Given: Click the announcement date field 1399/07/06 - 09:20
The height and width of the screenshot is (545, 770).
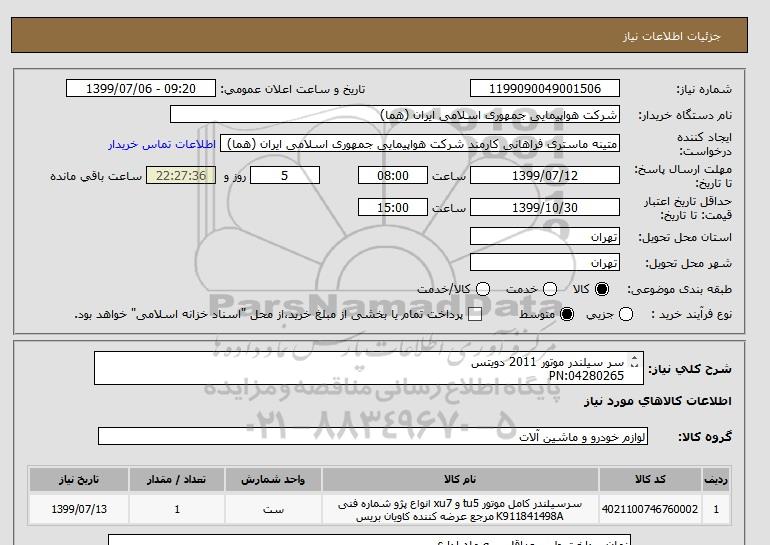Looking at the screenshot, I should pos(141,88).
